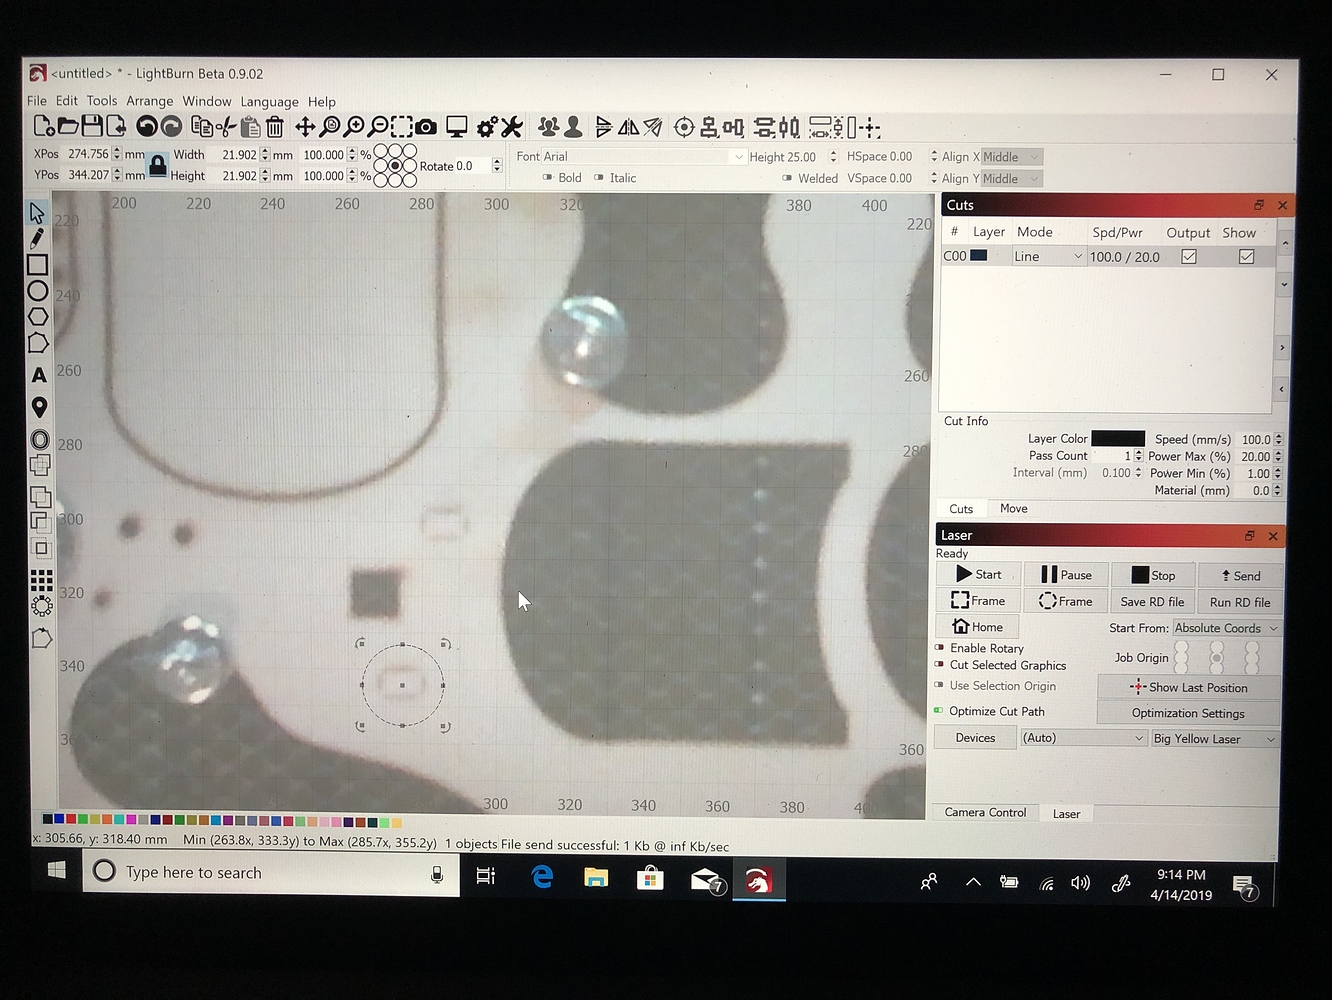
Task: Open the Mode dropdown set to Line
Action: (1047, 256)
